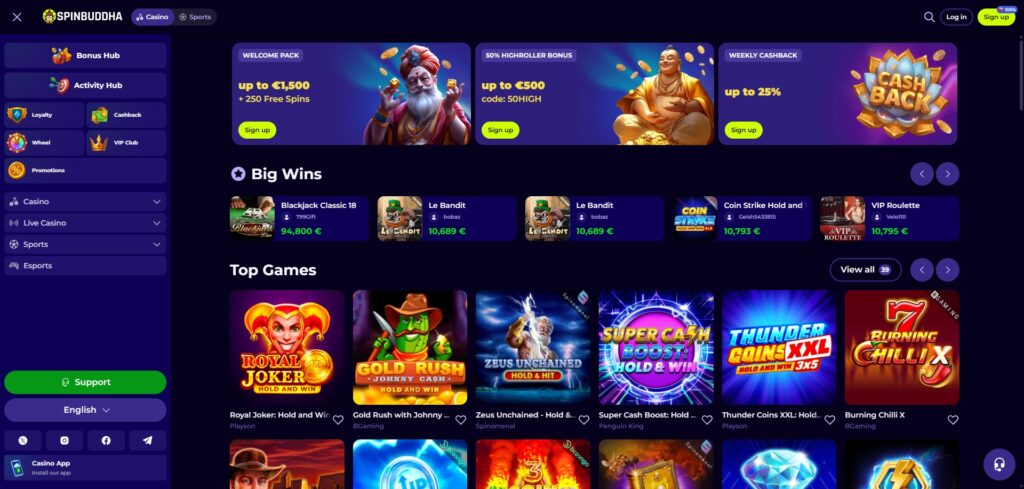The height and width of the screenshot is (489, 1024).
Task: Open the Instagram social icon
Action: coord(64,441)
